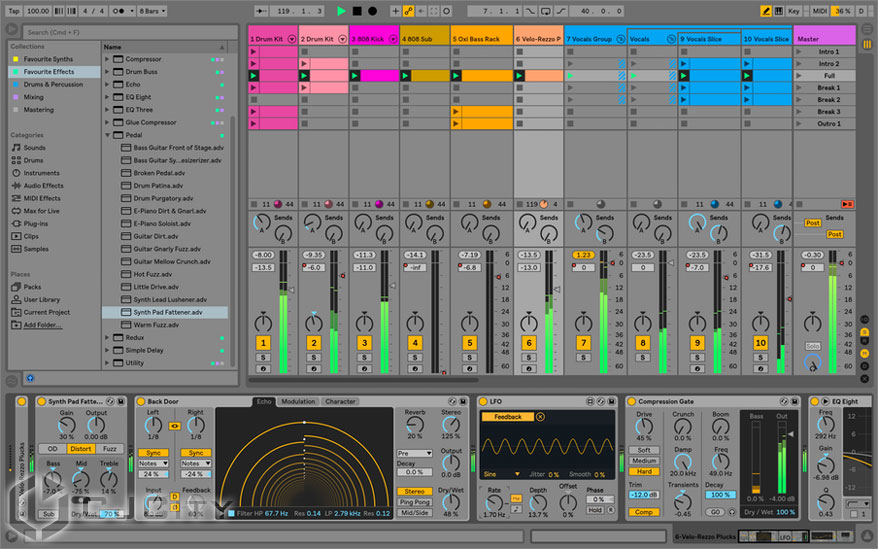Expand the Glue Compressor folder
The image size is (878, 549).
[107, 122]
